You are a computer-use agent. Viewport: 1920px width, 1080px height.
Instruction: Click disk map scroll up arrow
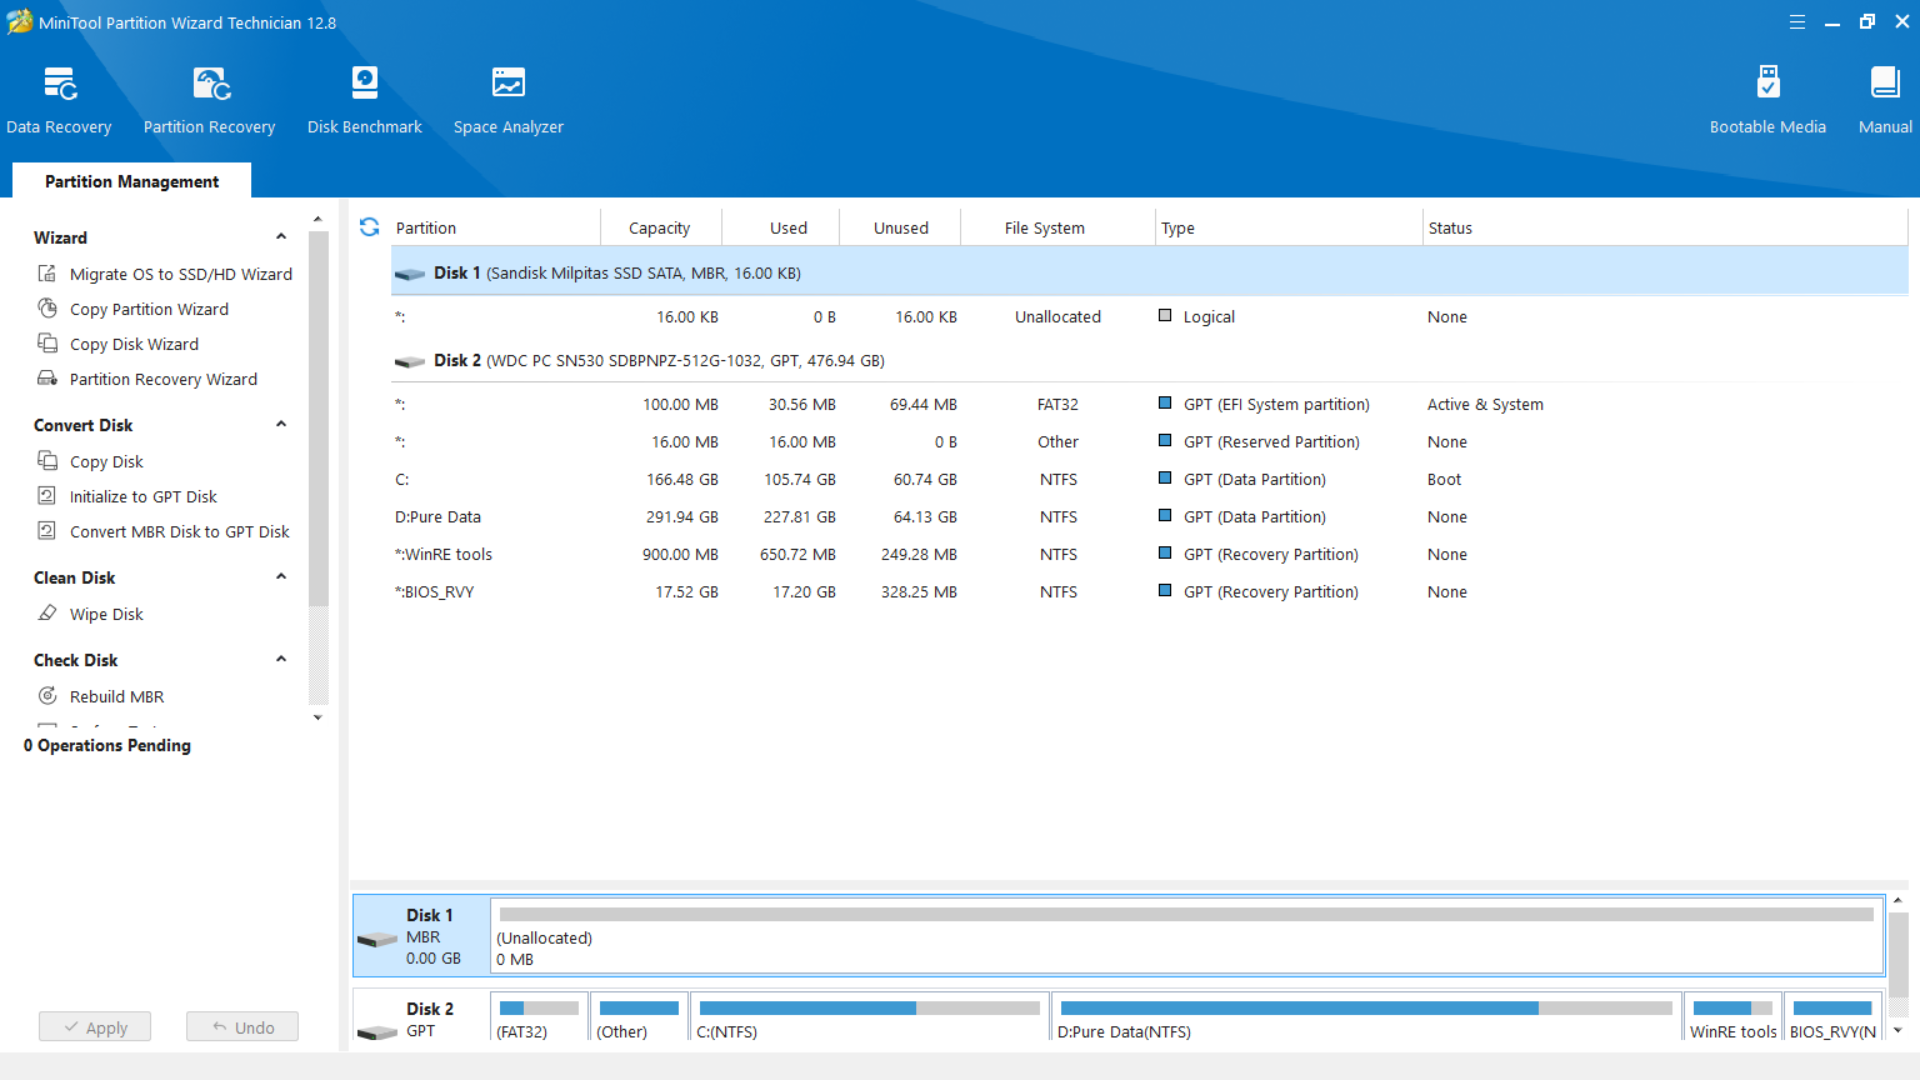(x=1897, y=901)
